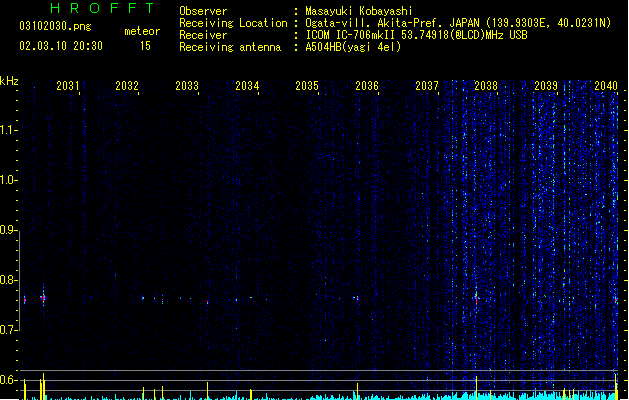Click the 0.9 kHz axis label
The image size is (629, 400).
tap(8, 230)
